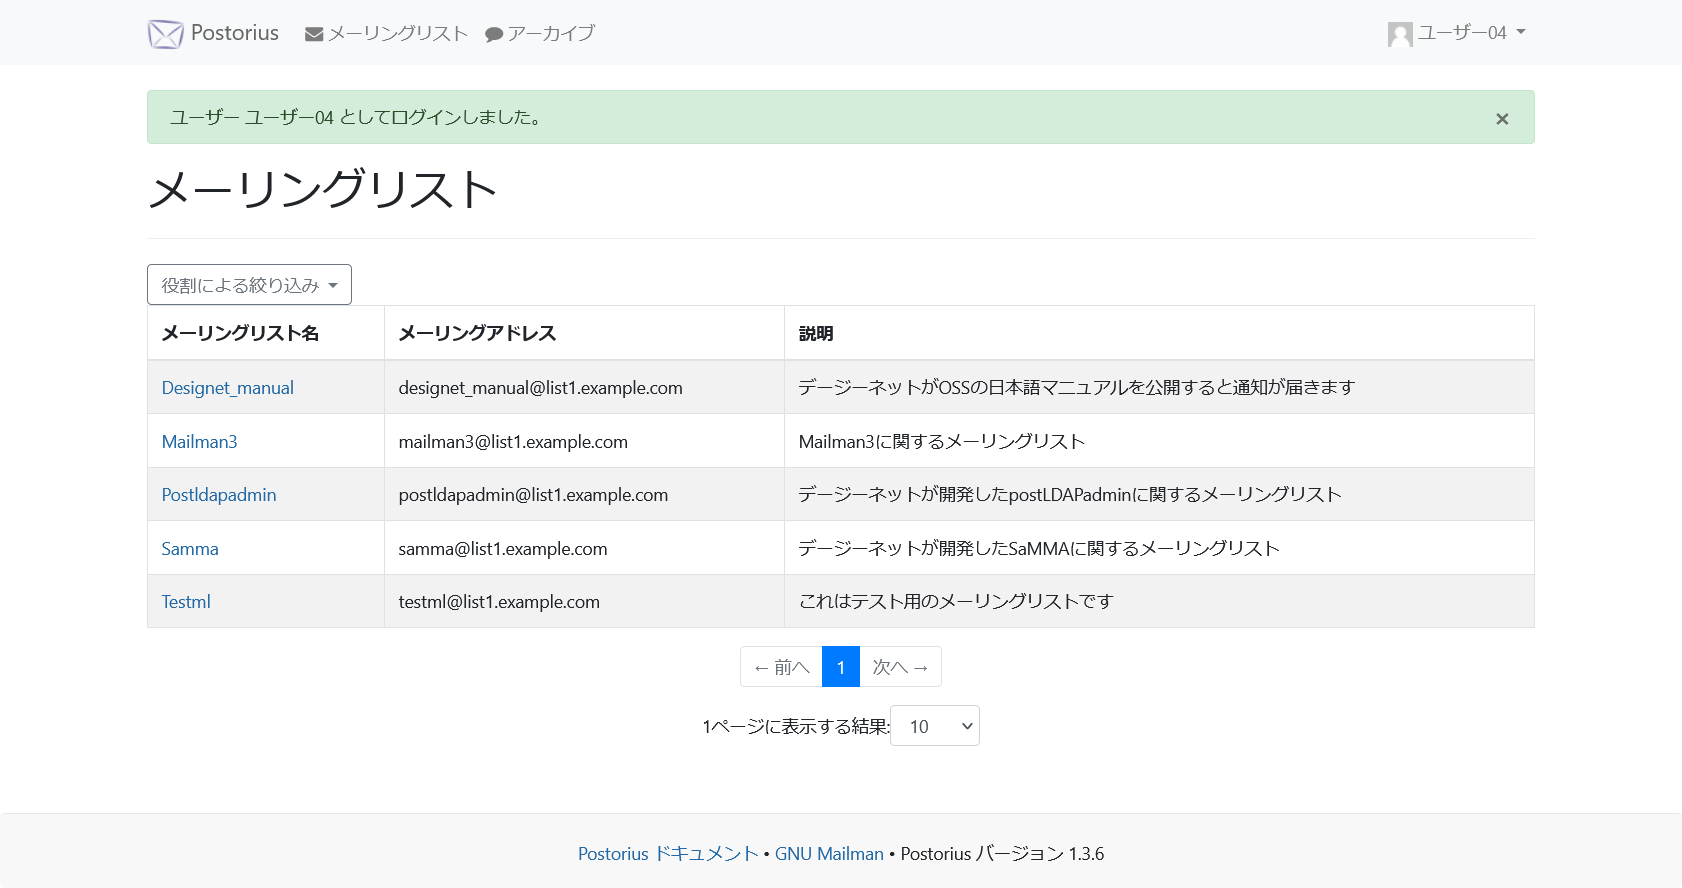
Task: Click the ← 前へ pagination button
Action: click(x=781, y=667)
